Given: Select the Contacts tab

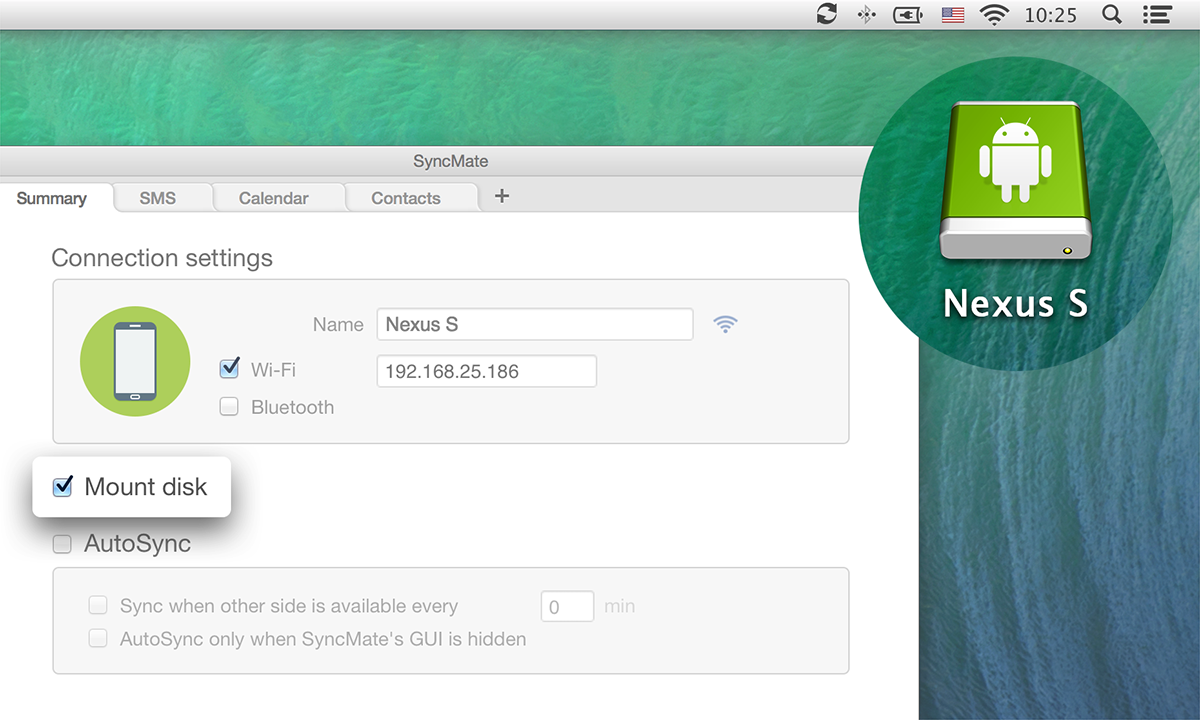Looking at the screenshot, I should pos(406,198).
